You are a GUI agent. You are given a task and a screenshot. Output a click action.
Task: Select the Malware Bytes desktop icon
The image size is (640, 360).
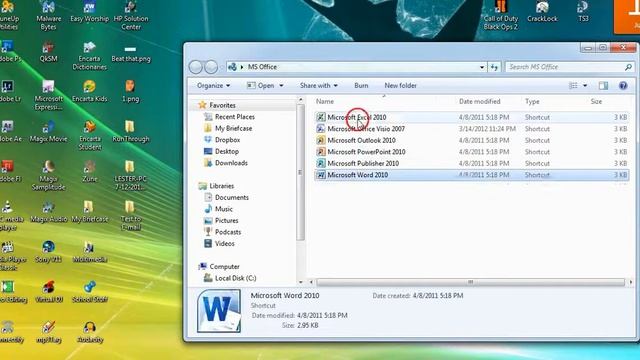coord(48,16)
